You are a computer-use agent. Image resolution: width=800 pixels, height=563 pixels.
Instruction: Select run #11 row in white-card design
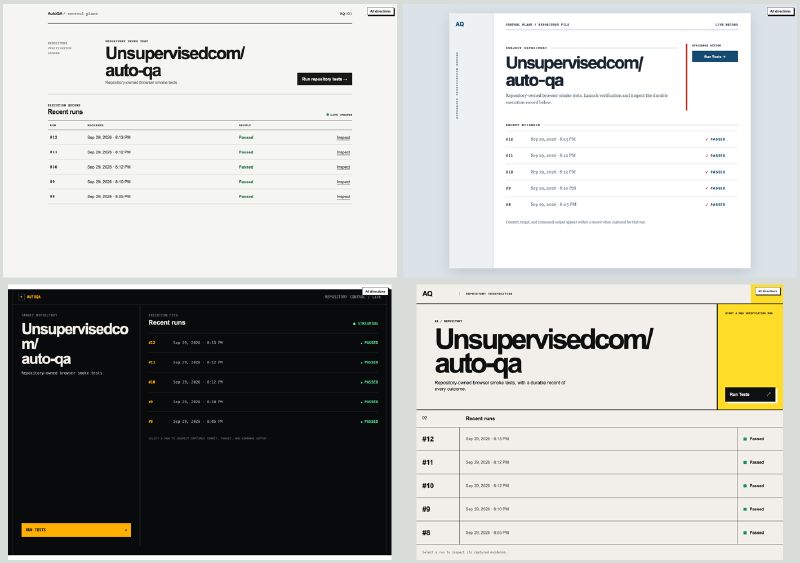click(x=621, y=156)
